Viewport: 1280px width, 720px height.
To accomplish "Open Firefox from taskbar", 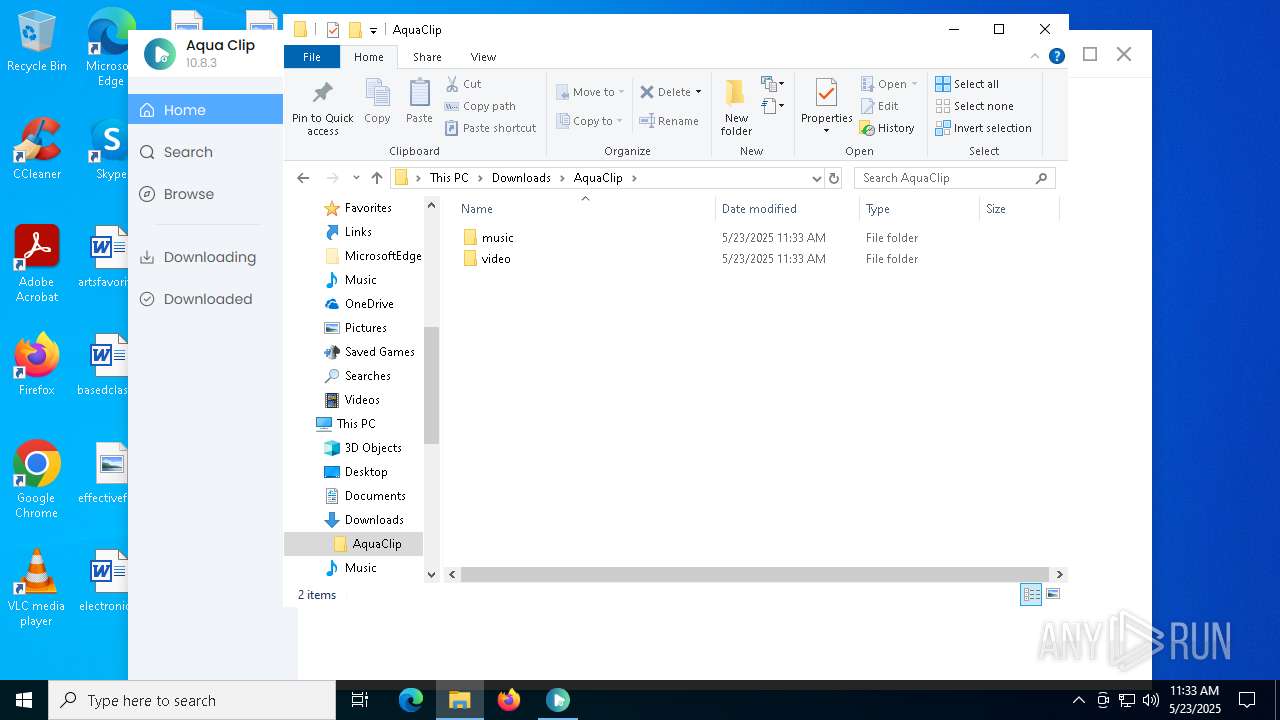I will pyautogui.click(x=509, y=700).
